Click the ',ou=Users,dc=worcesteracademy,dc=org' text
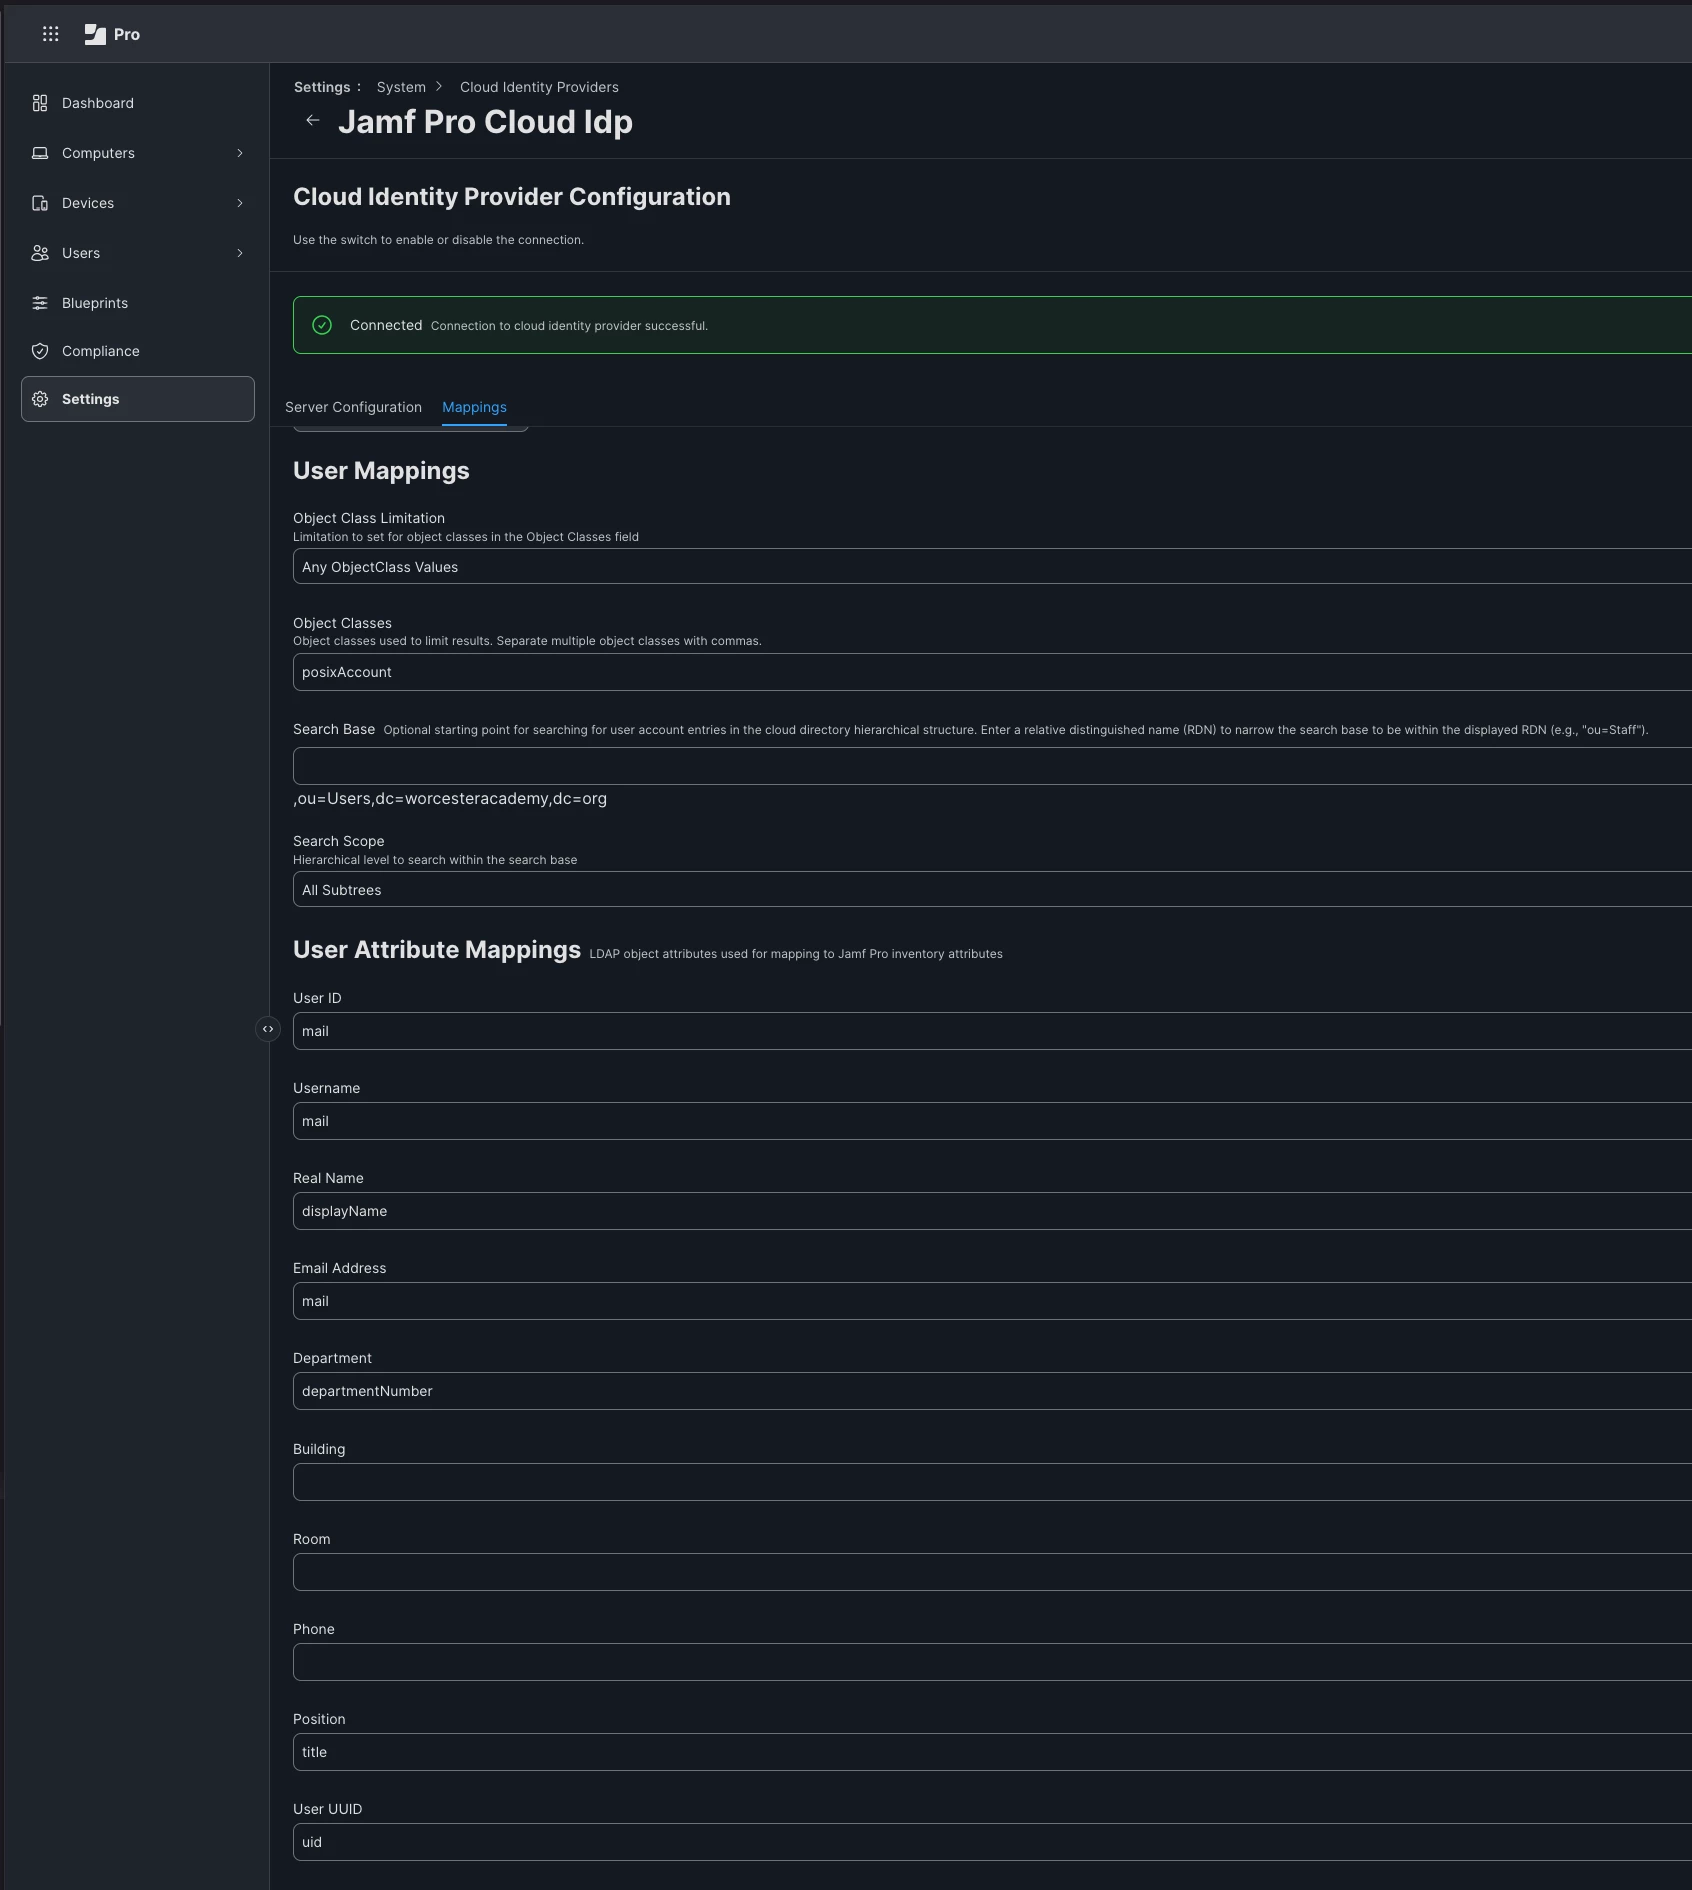 coord(450,799)
